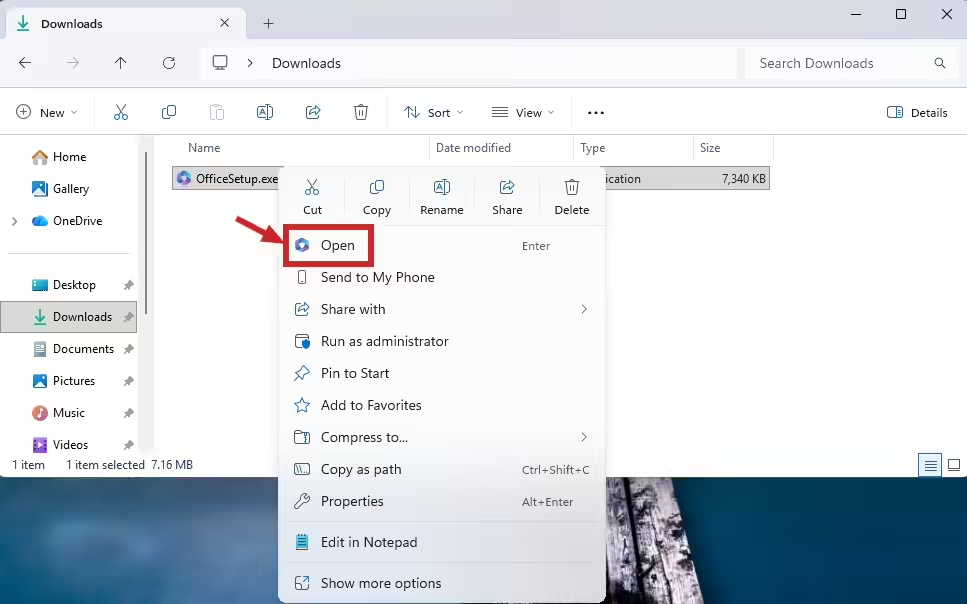Go up one folder with Up arrow

click(x=121, y=63)
